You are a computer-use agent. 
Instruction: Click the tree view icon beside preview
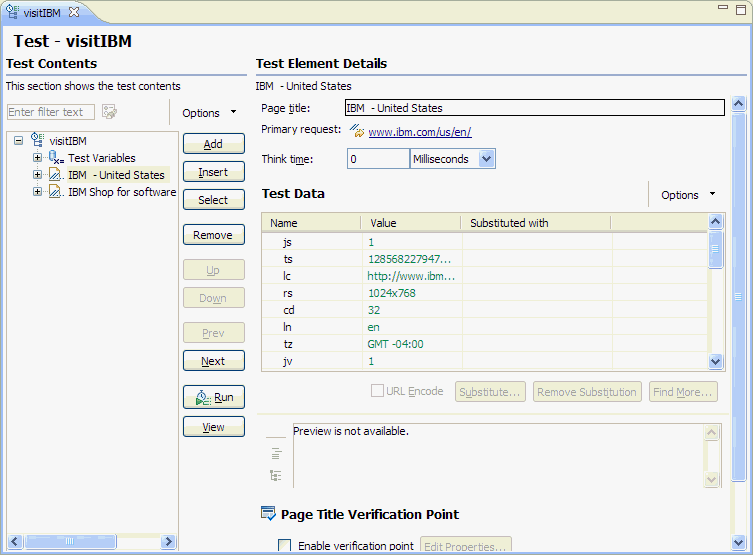[x=276, y=475]
